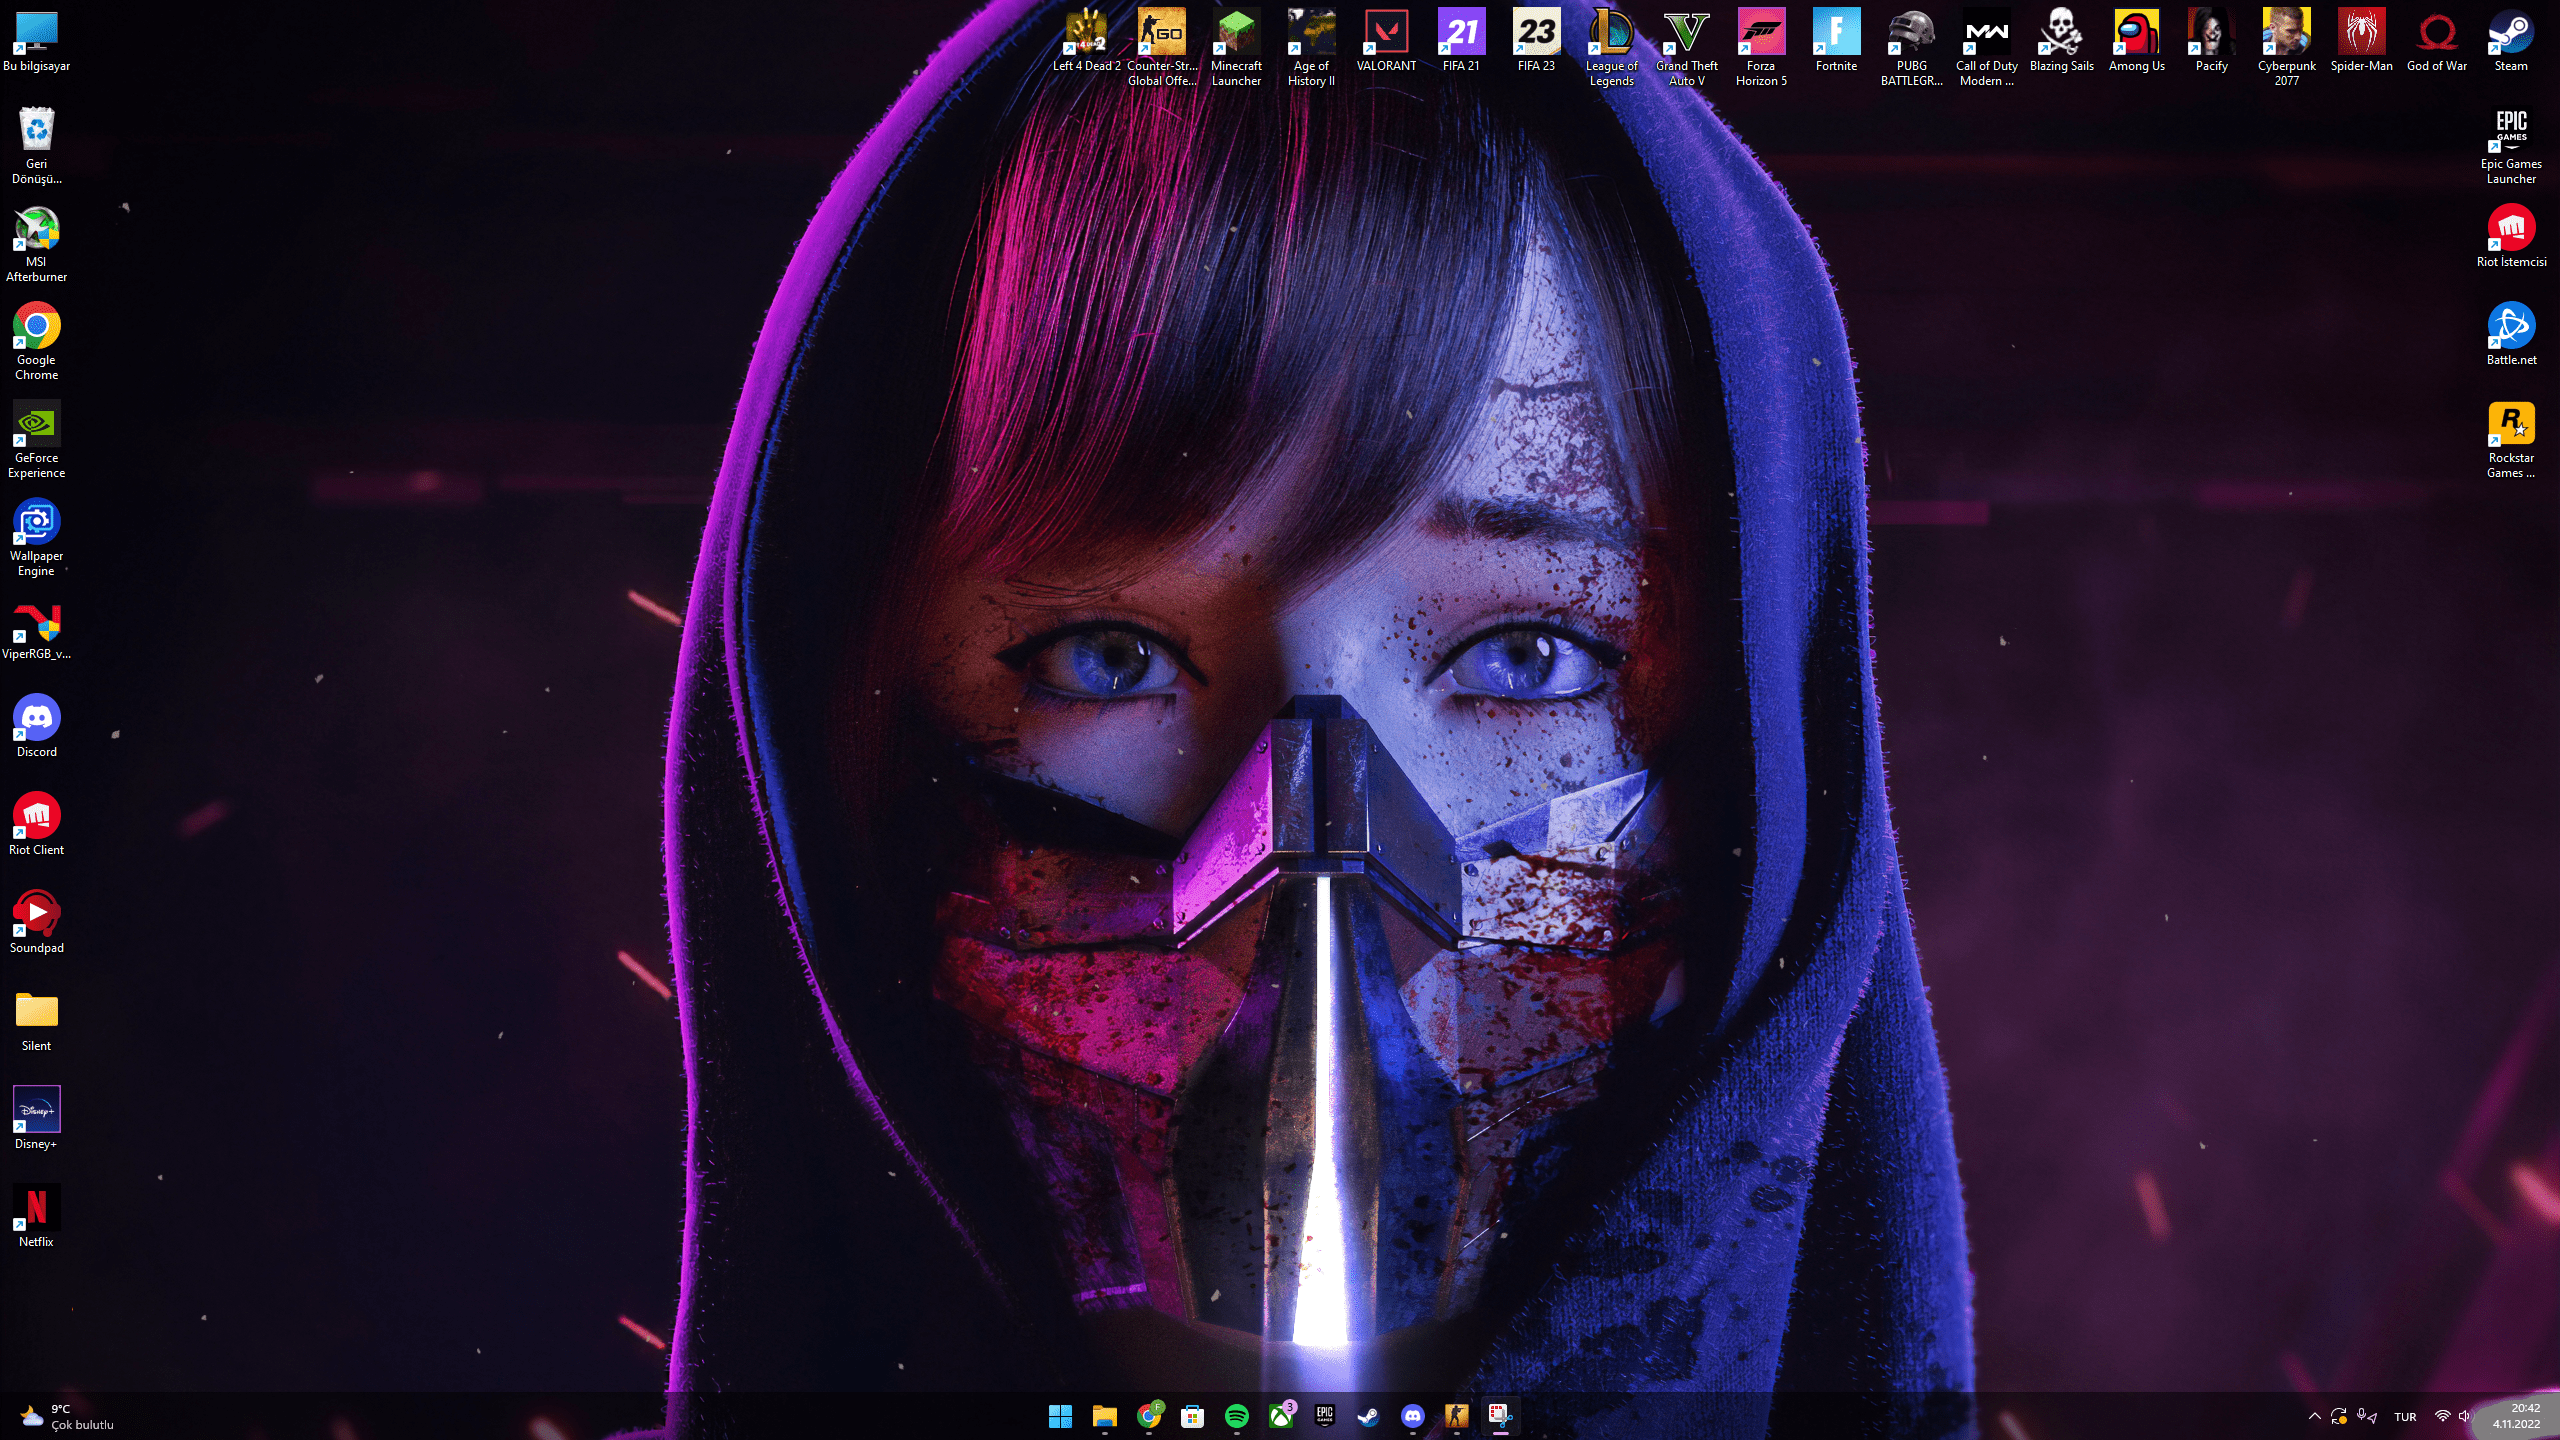The image size is (2560, 1440).
Task: Open Chrome from the taskbar
Action: [x=1149, y=1416]
